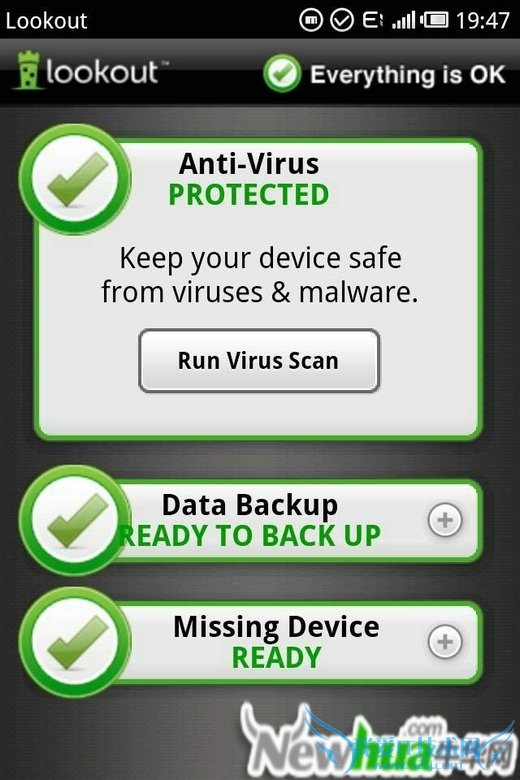The width and height of the screenshot is (520, 780).
Task: Expand Data Backup with plus button
Action: click(x=445, y=520)
